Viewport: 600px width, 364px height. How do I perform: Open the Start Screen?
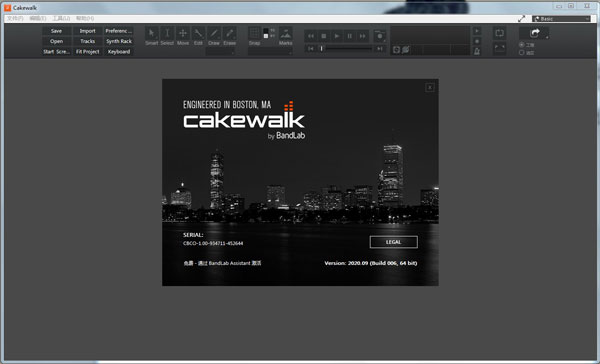tap(57, 52)
